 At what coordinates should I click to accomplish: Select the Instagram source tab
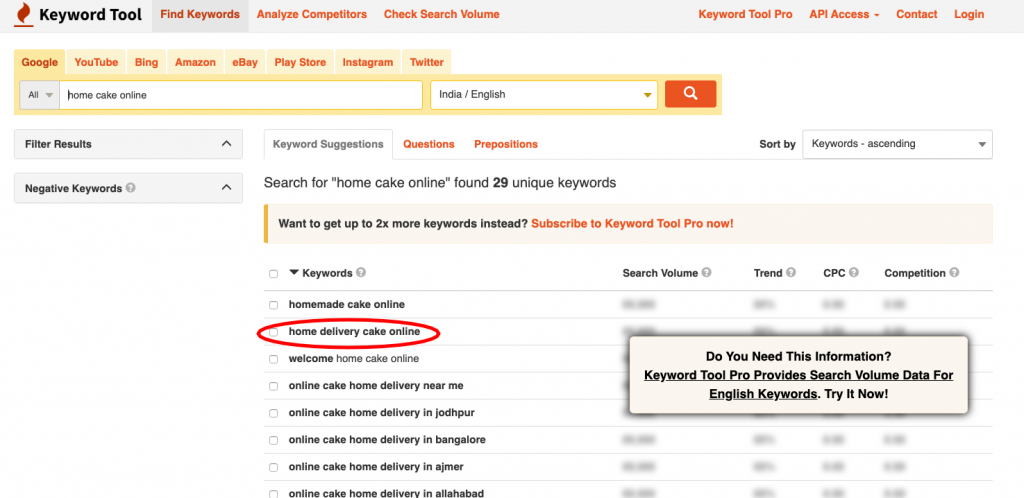368,63
